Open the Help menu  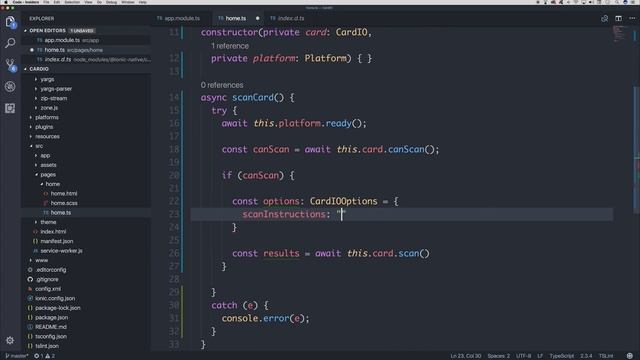[x=142, y=2]
